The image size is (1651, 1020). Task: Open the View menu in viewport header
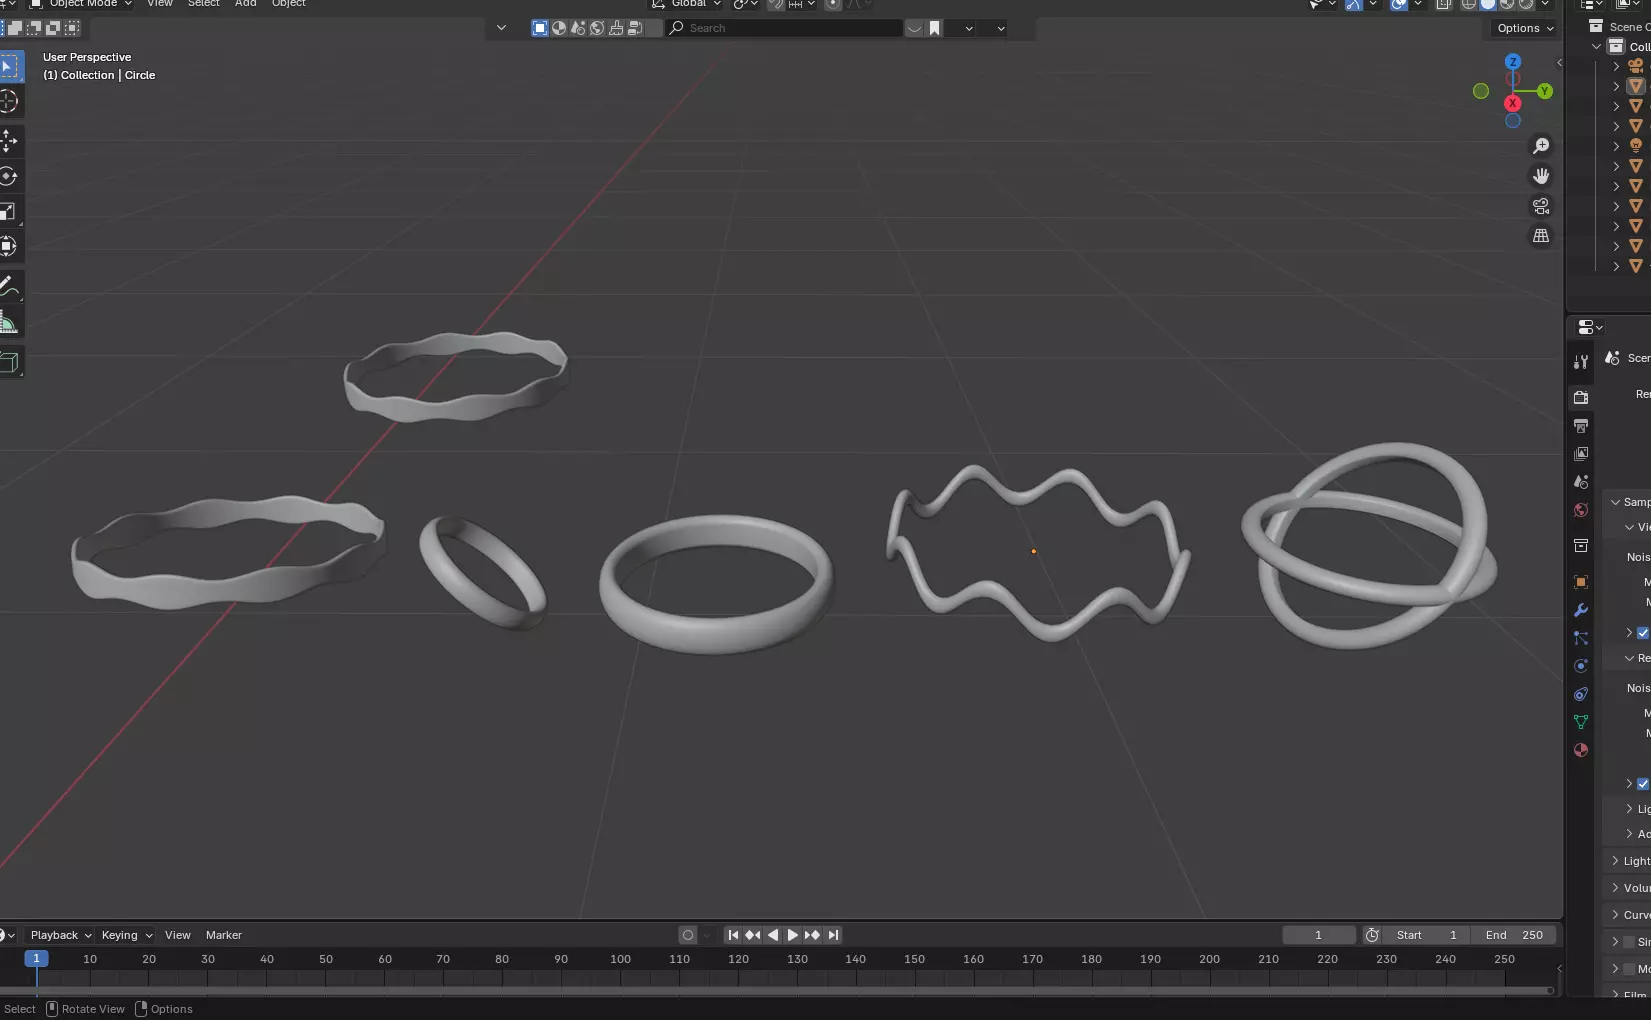[160, 4]
